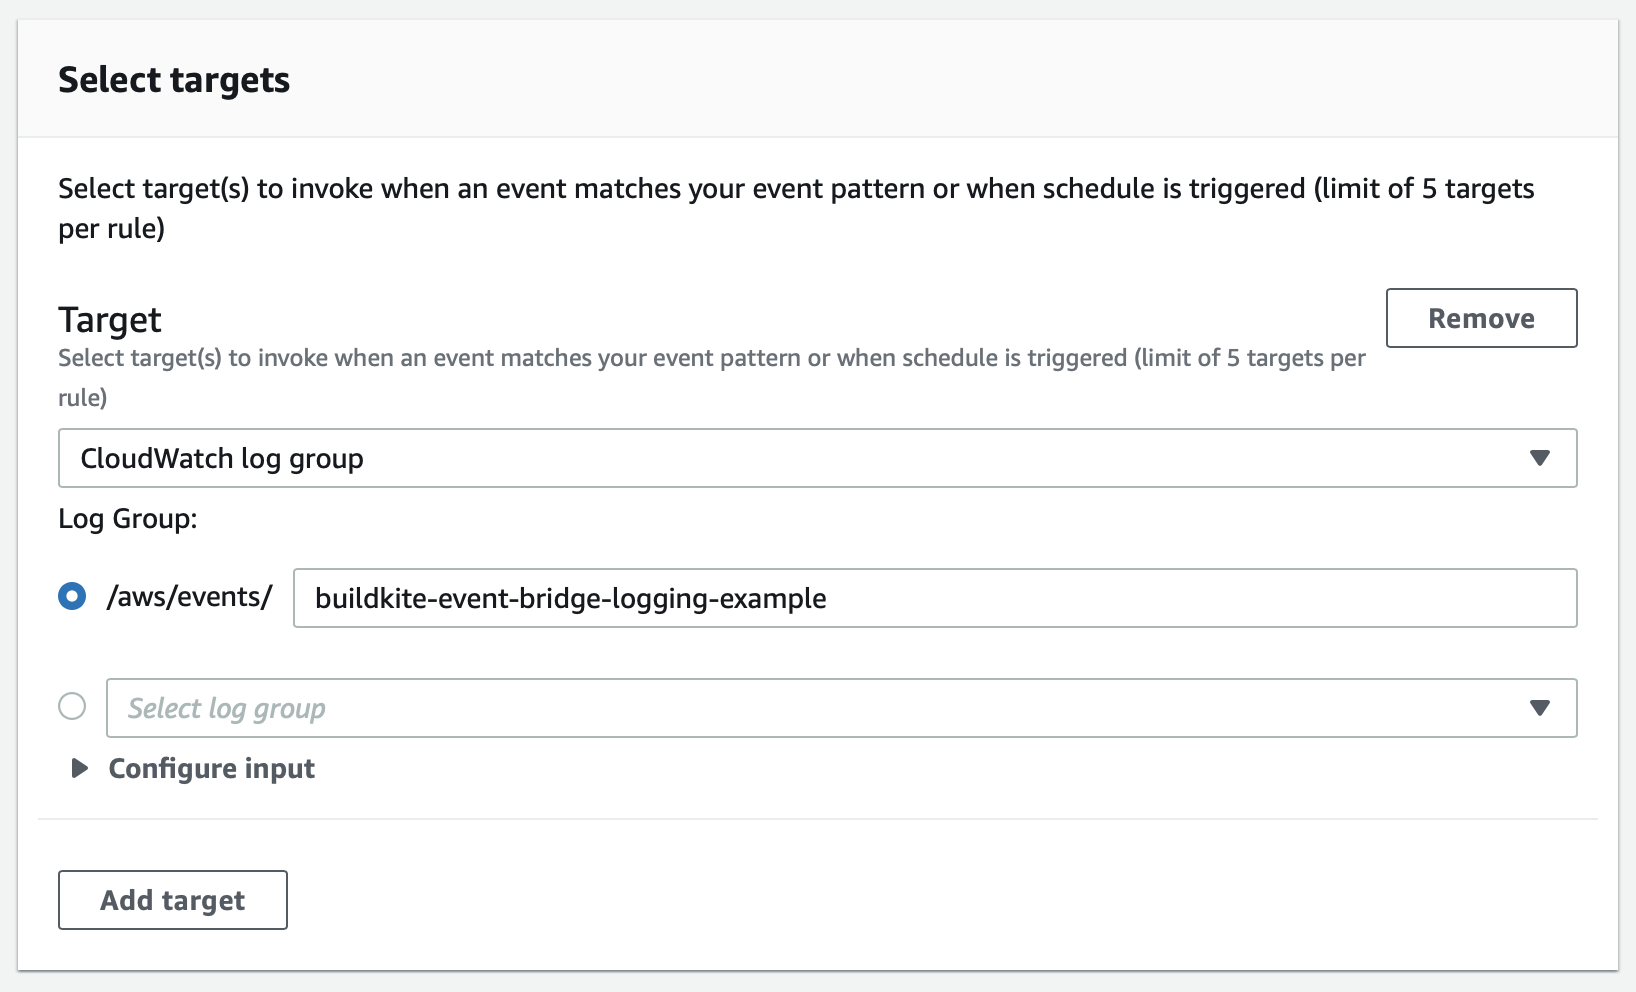Open the target type dropdown arrow
The width and height of the screenshot is (1636, 992).
click(1540, 458)
